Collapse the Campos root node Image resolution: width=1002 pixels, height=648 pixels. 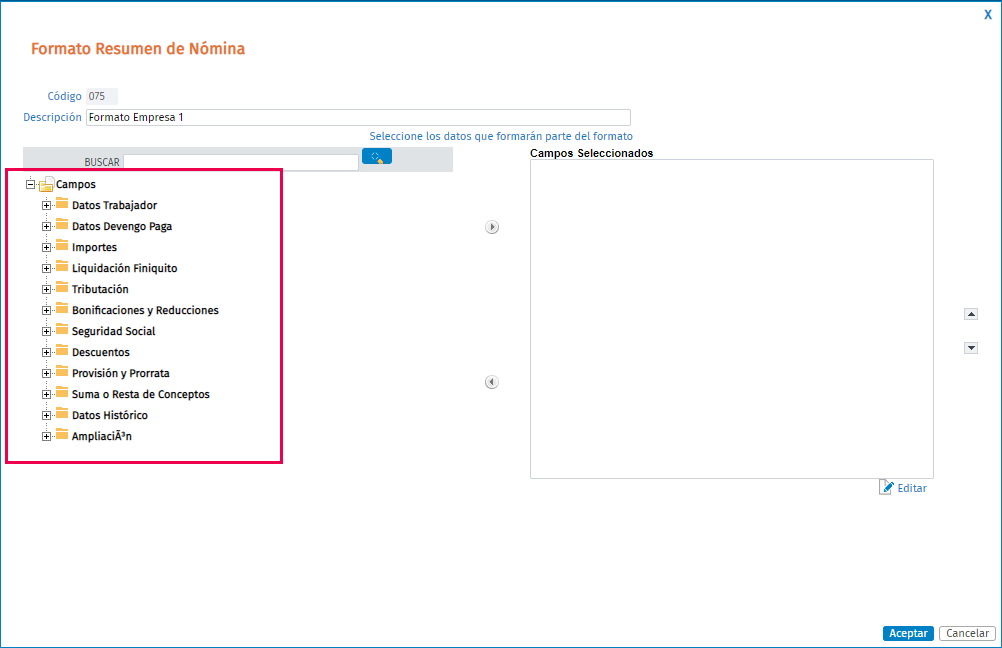click(30, 184)
